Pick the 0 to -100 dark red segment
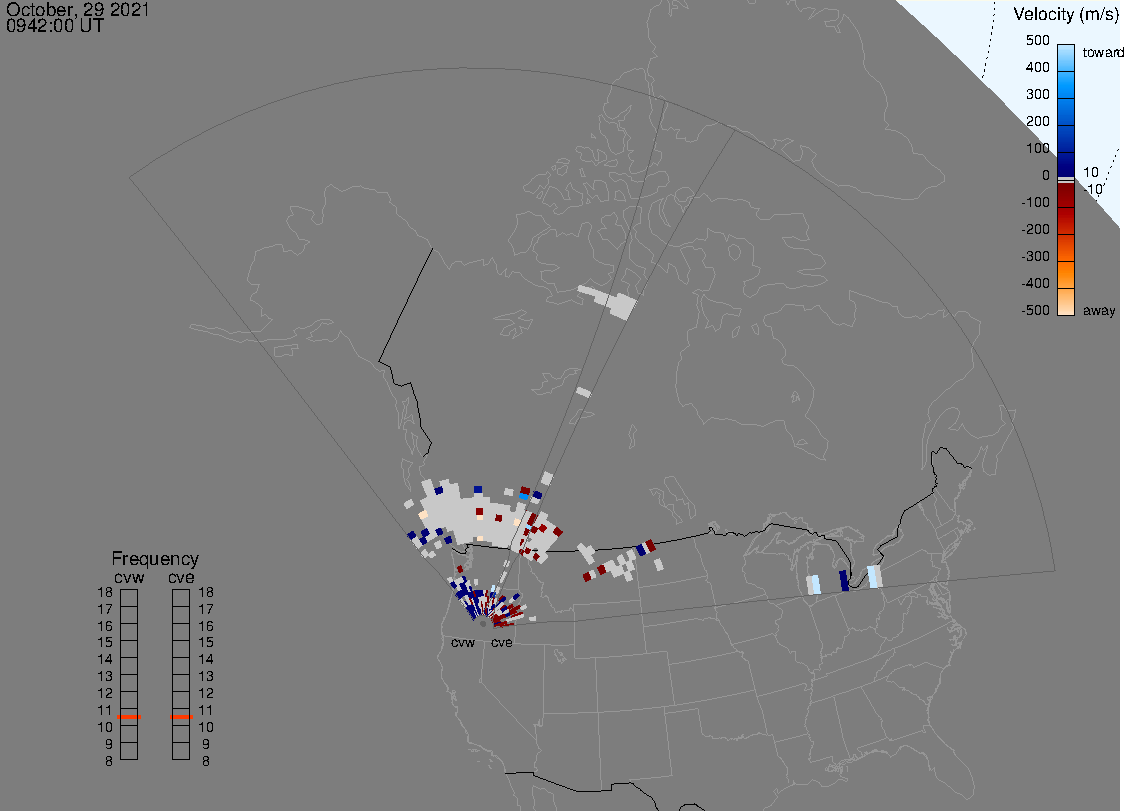Screen dimensions: 1124x811 1066,195
